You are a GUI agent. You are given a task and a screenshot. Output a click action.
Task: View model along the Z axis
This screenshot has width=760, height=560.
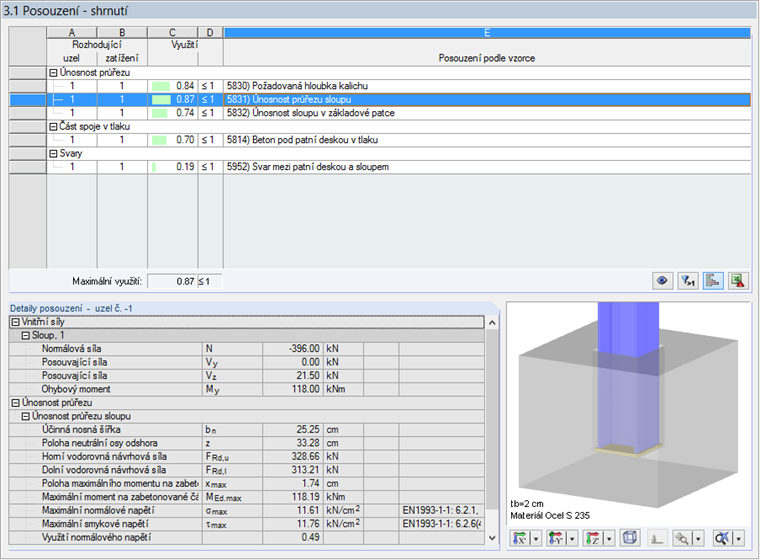593,538
